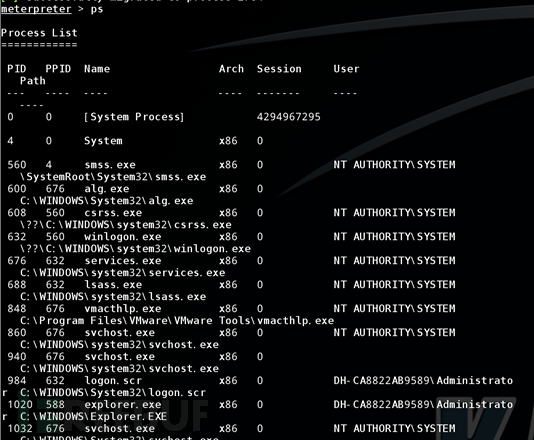
Task: Select the "explorer.exe" process name
Action: coord(123,405)
